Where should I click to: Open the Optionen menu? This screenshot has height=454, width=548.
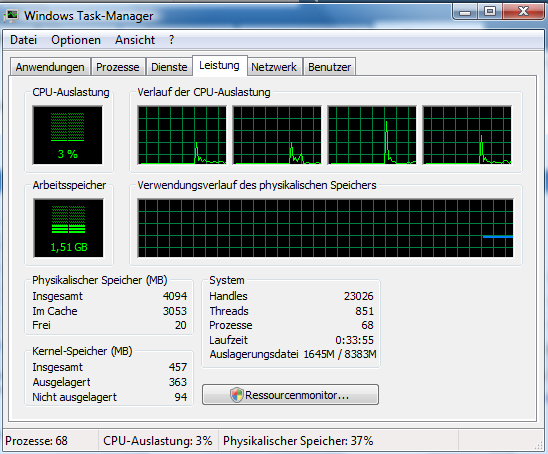pos(76,40)
